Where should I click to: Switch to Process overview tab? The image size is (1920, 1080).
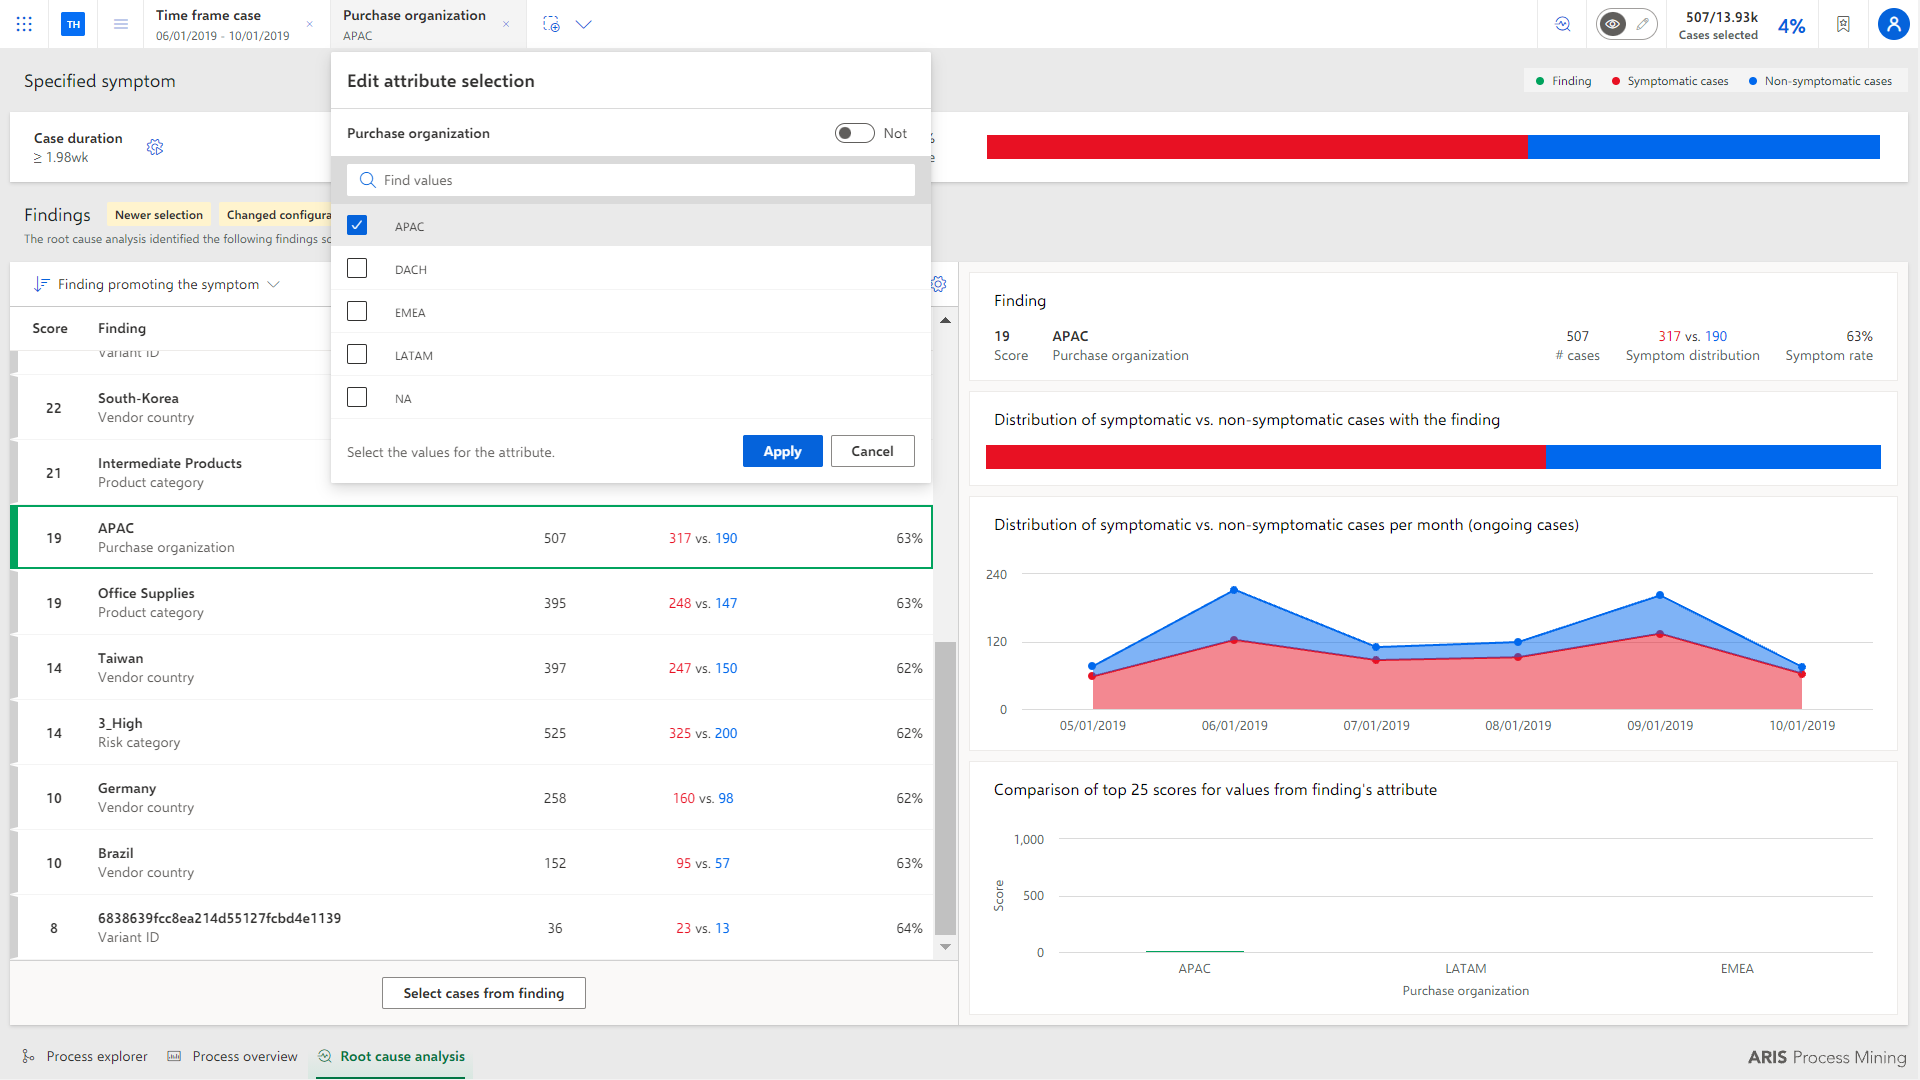232,1056
